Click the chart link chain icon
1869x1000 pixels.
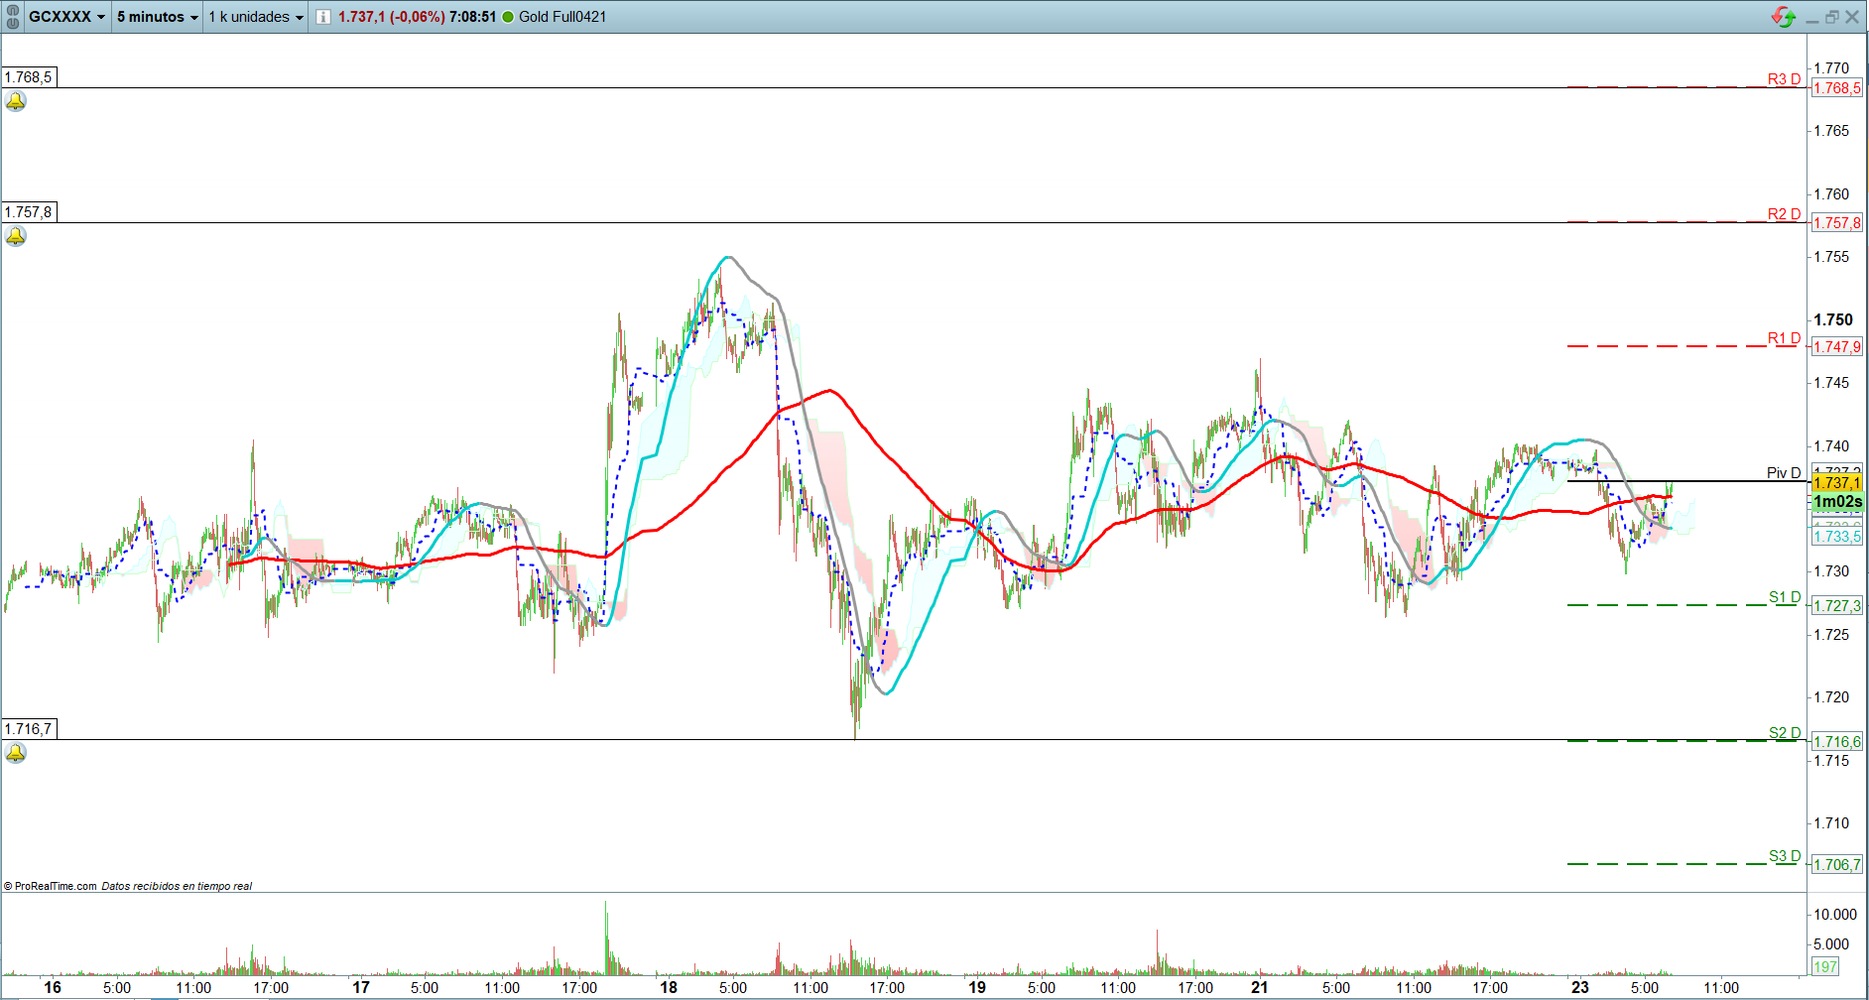click(x=13, y=17)
